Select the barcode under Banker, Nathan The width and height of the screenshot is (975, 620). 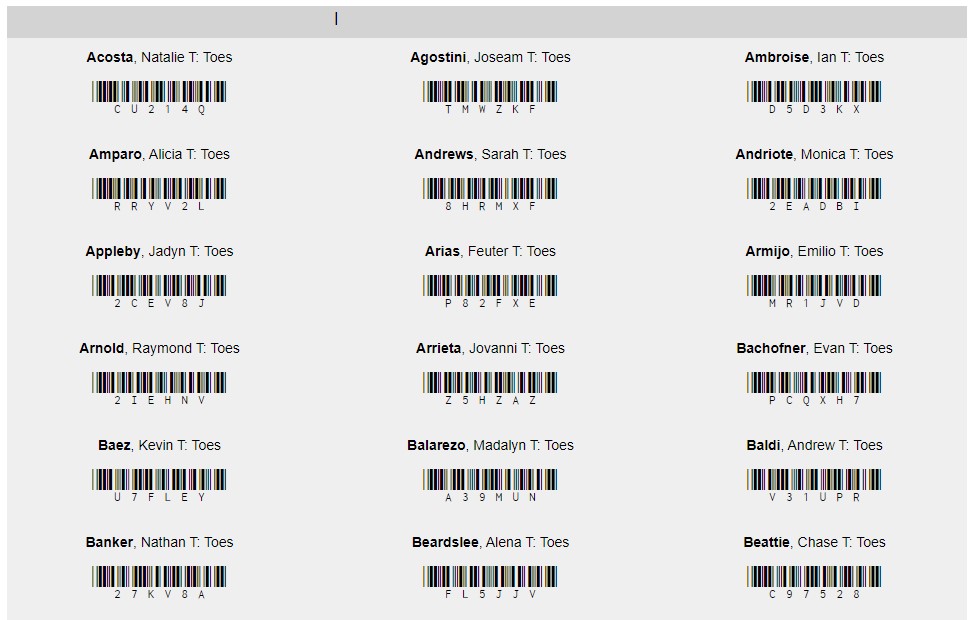(x=159, y=576)
